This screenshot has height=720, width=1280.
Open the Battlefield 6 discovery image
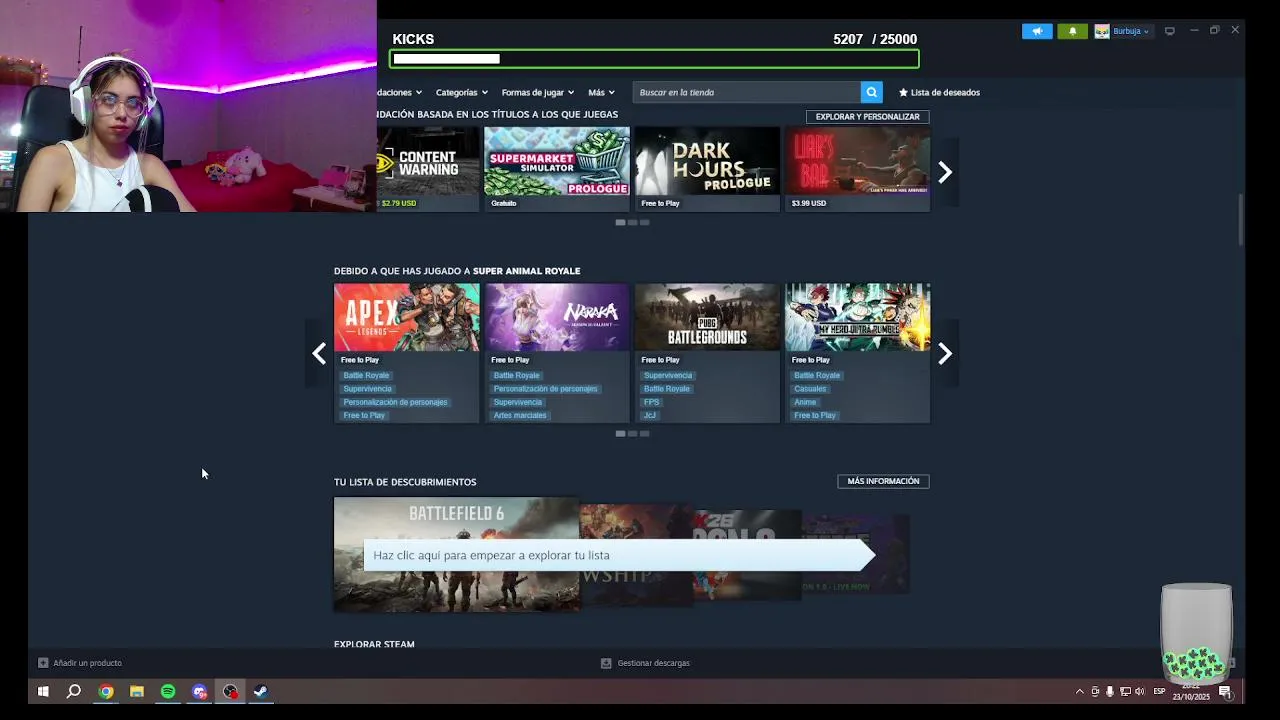(x=456, y=554)
